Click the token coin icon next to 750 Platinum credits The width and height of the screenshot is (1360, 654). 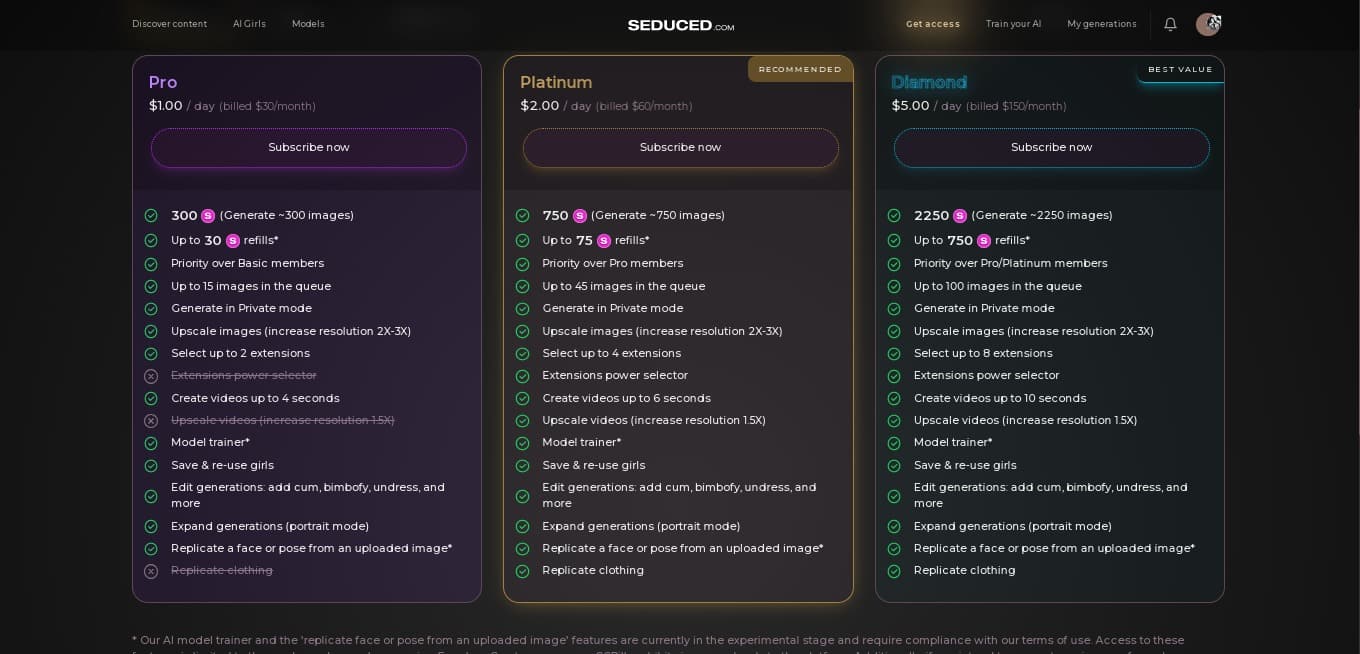pos(580,216)
